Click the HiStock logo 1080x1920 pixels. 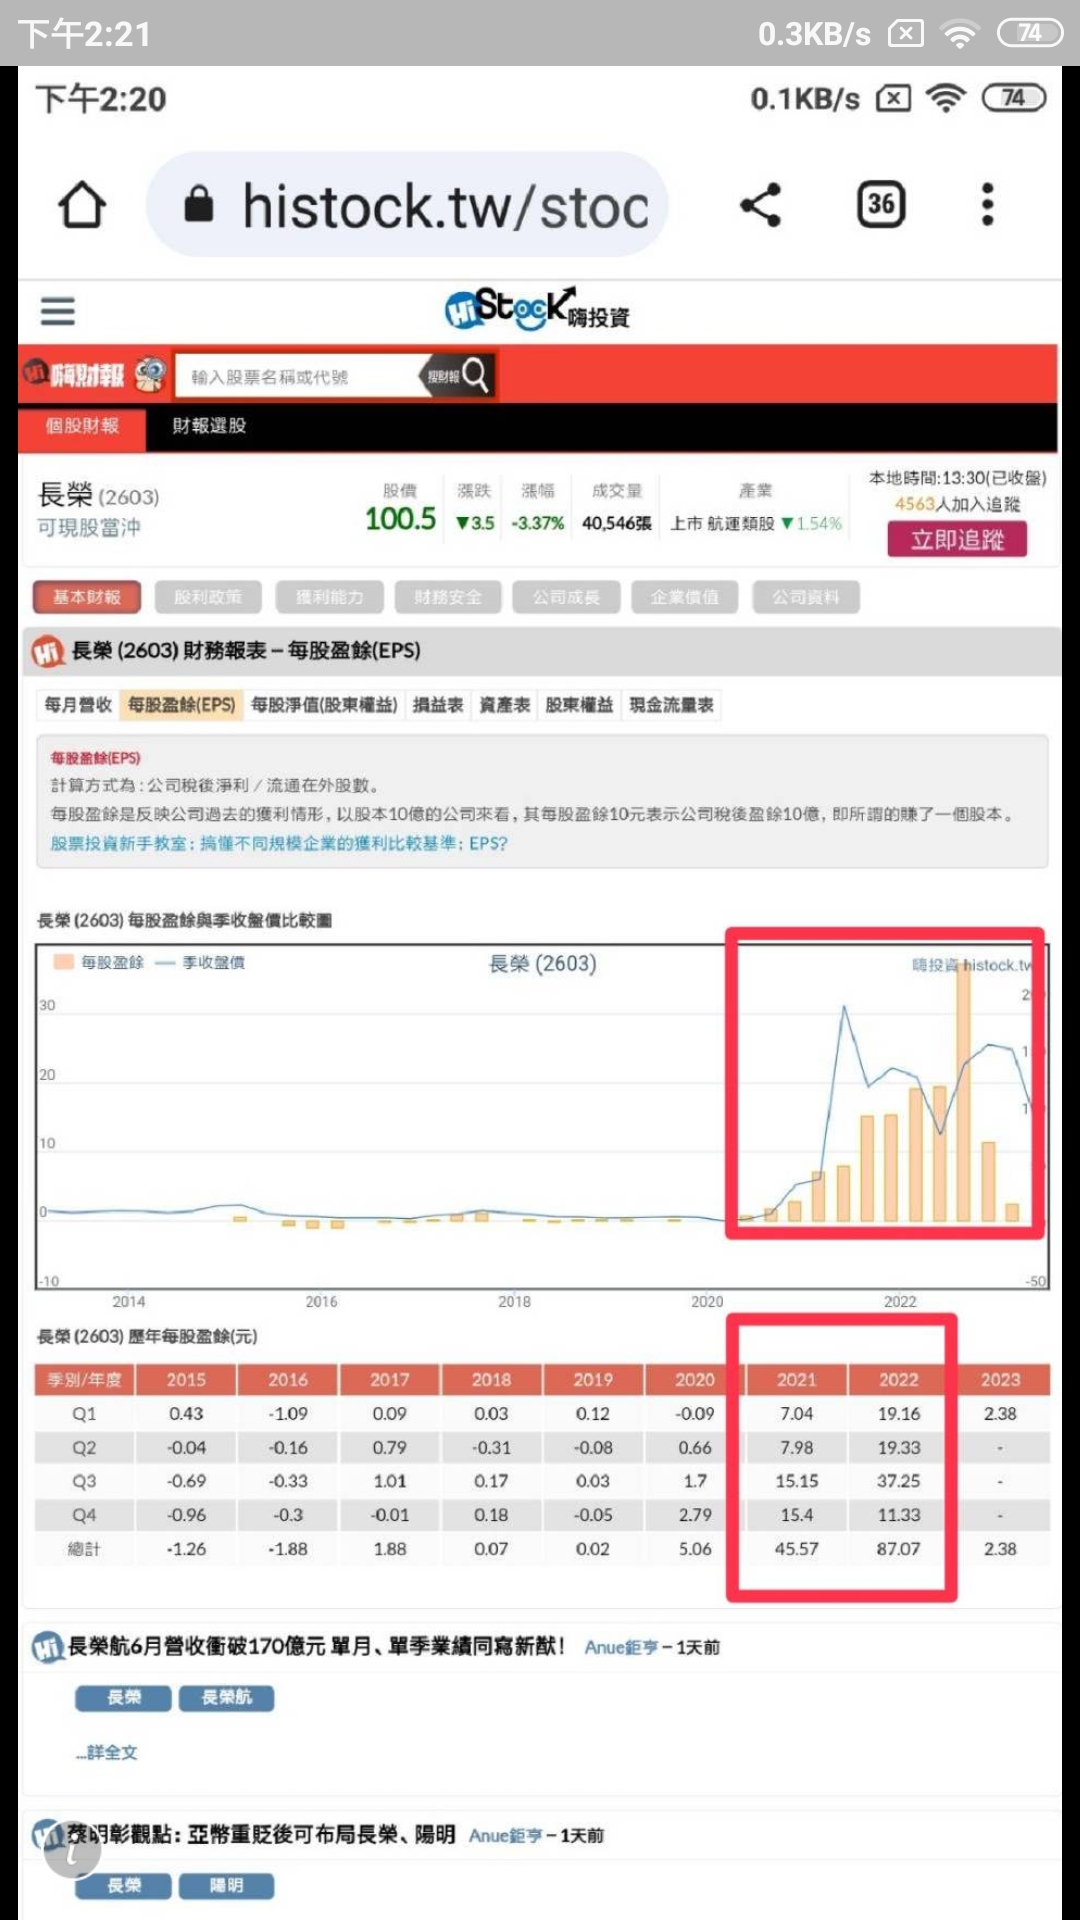(x=537, y=308)
